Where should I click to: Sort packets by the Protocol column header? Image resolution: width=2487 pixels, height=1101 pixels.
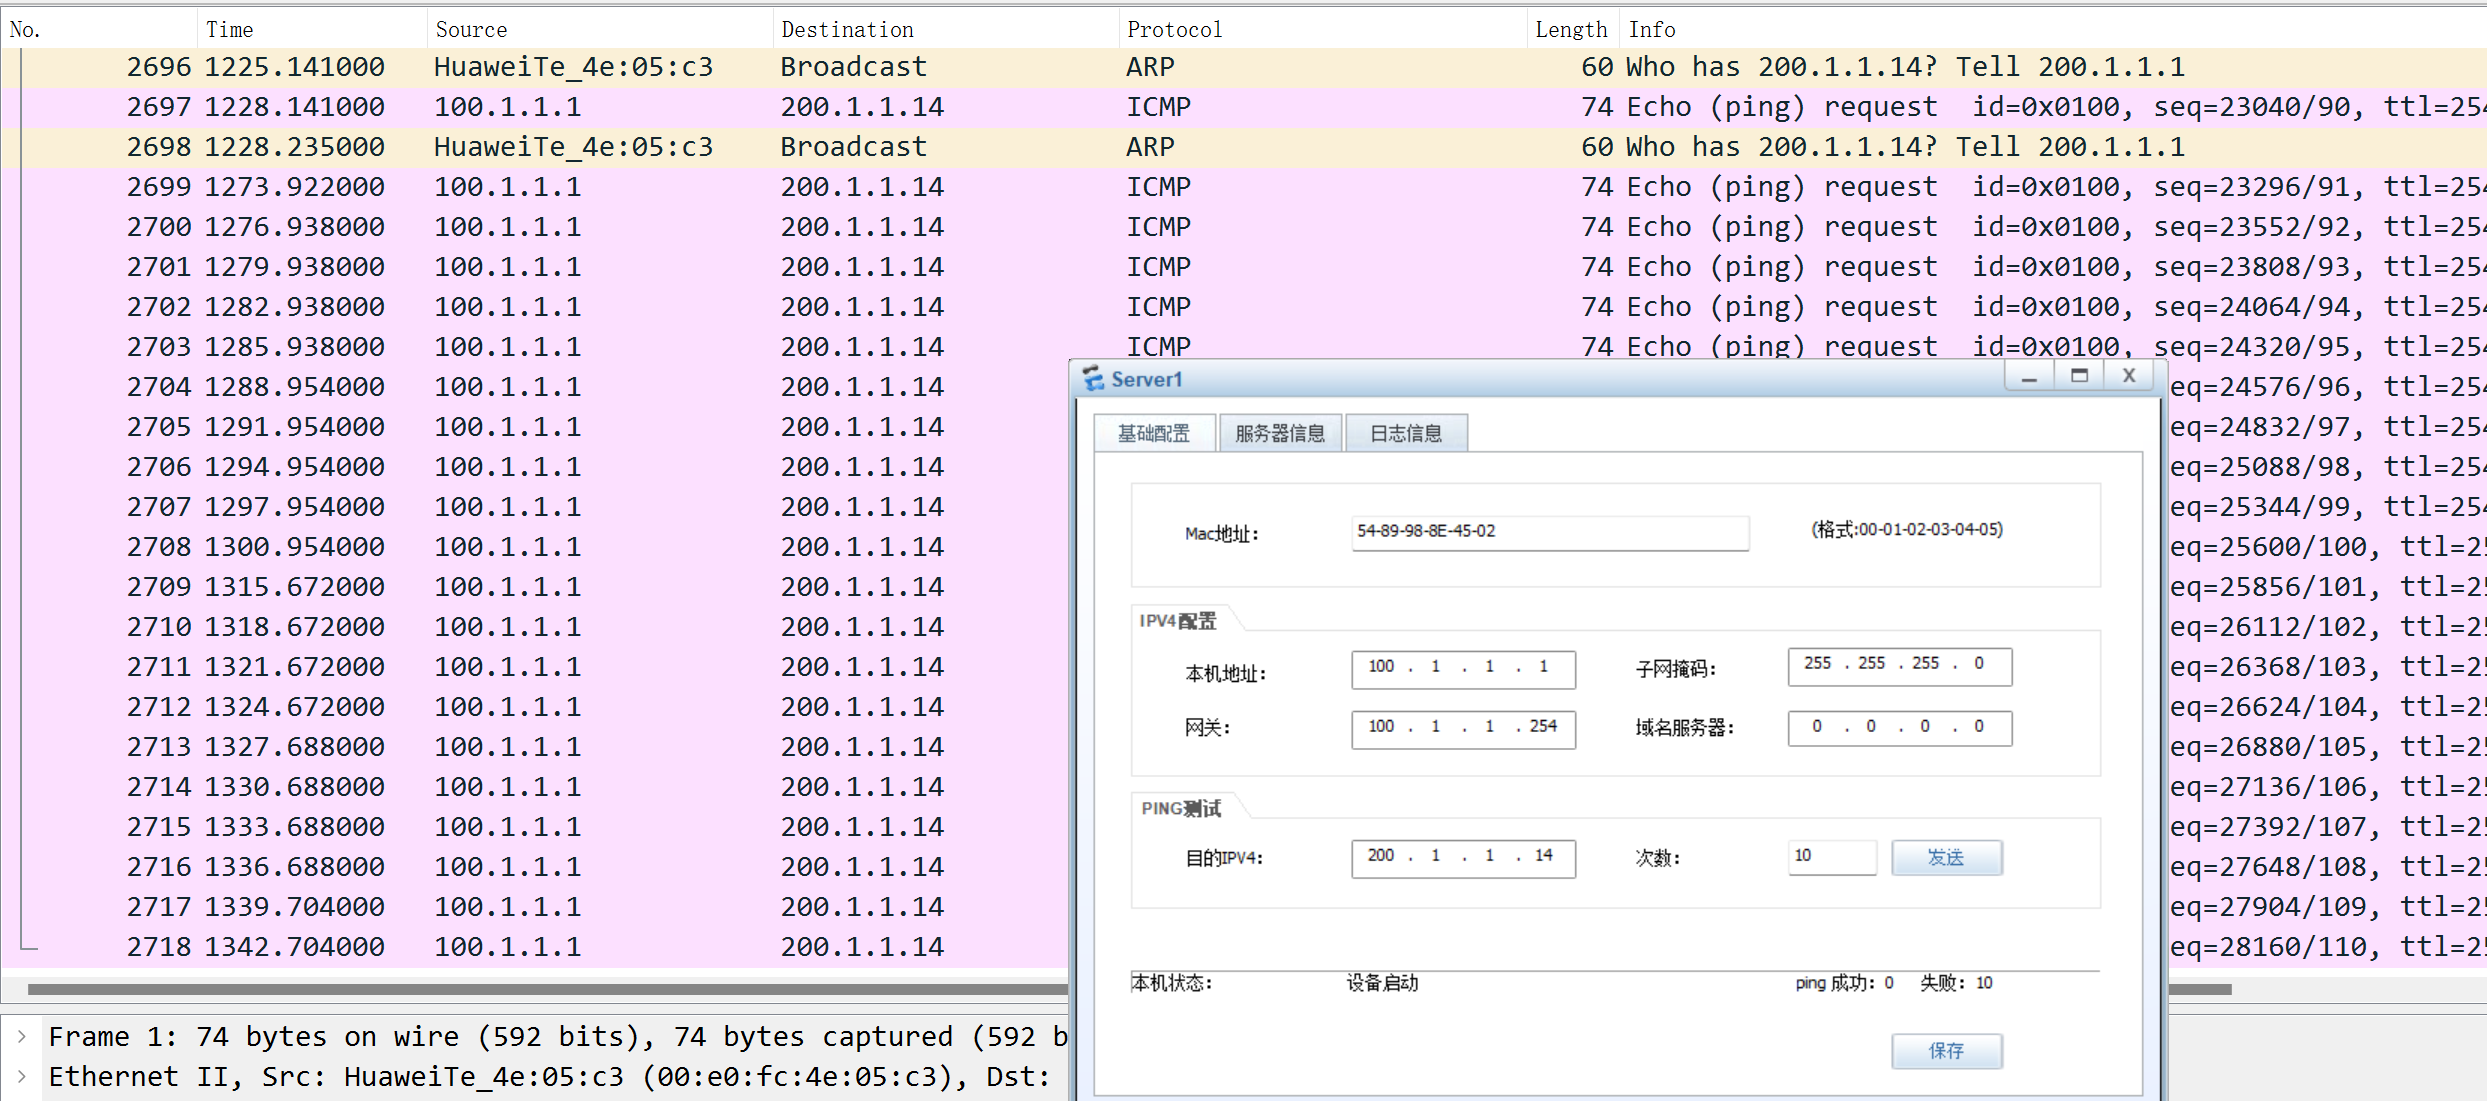coord(1174,30)
